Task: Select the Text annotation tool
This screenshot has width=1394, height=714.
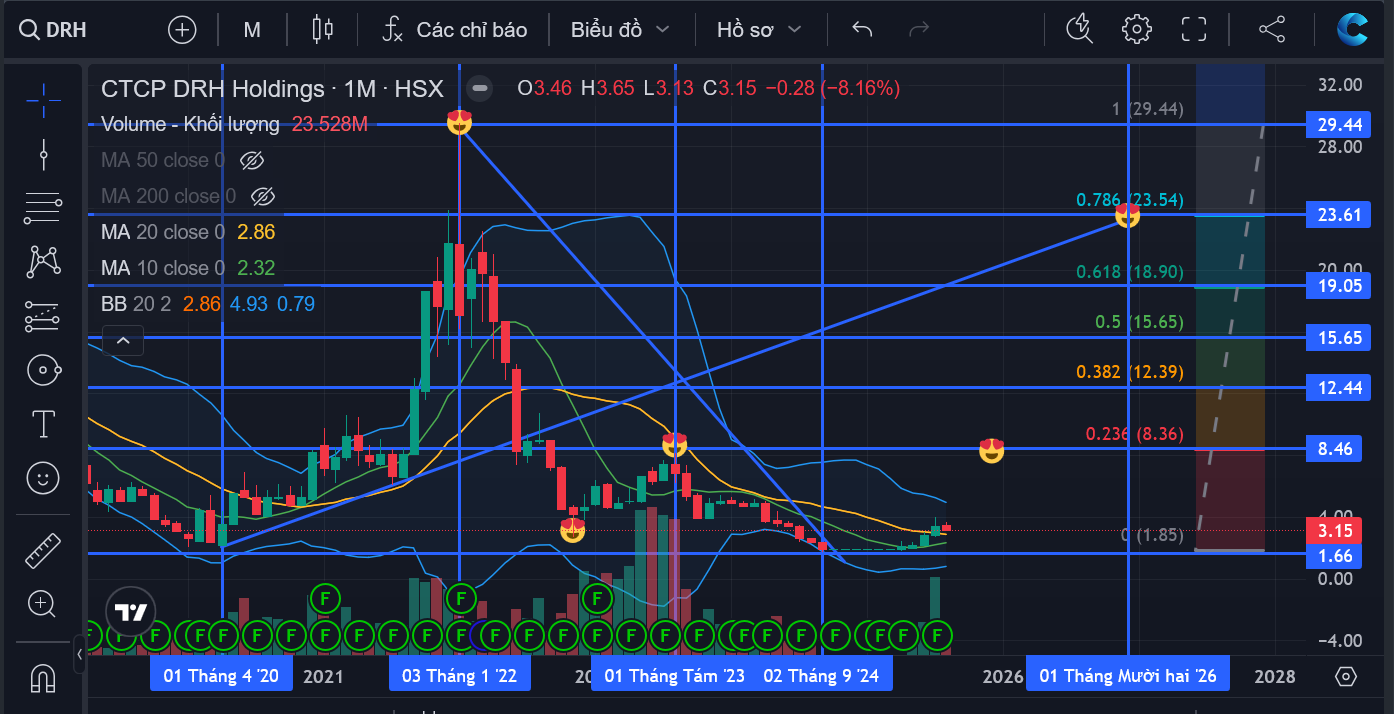Action: (43, 424)
